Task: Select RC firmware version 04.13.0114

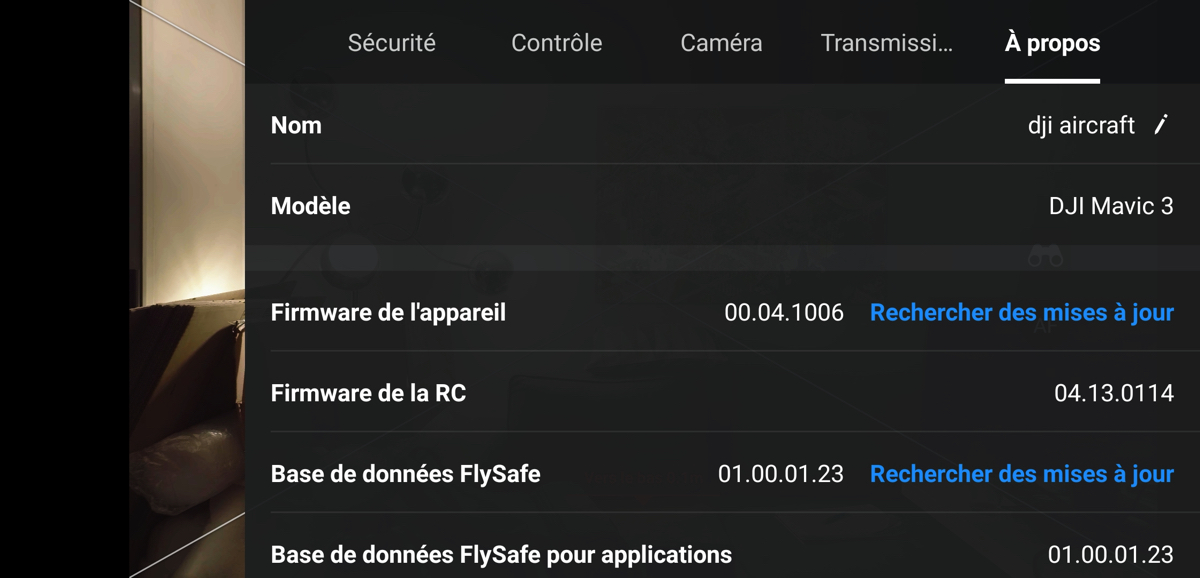Action: 1114,393
